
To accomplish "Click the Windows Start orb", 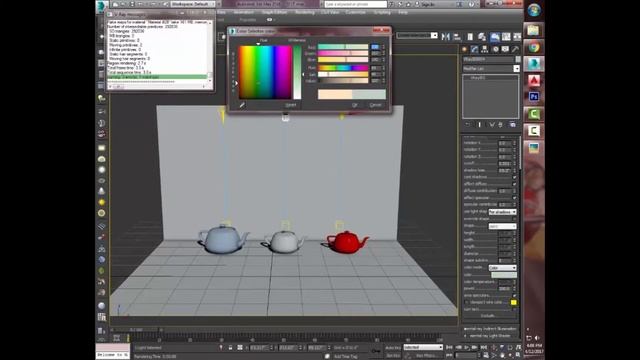I will (534, 10).
